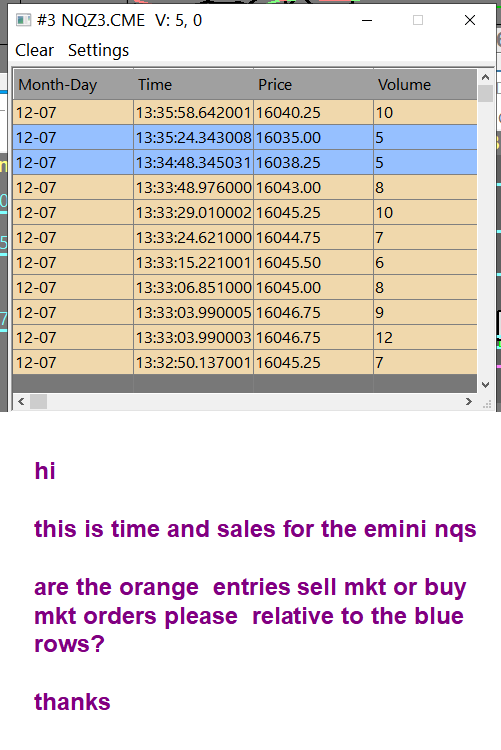Close the NQZ3.CME window

[470, 20]
